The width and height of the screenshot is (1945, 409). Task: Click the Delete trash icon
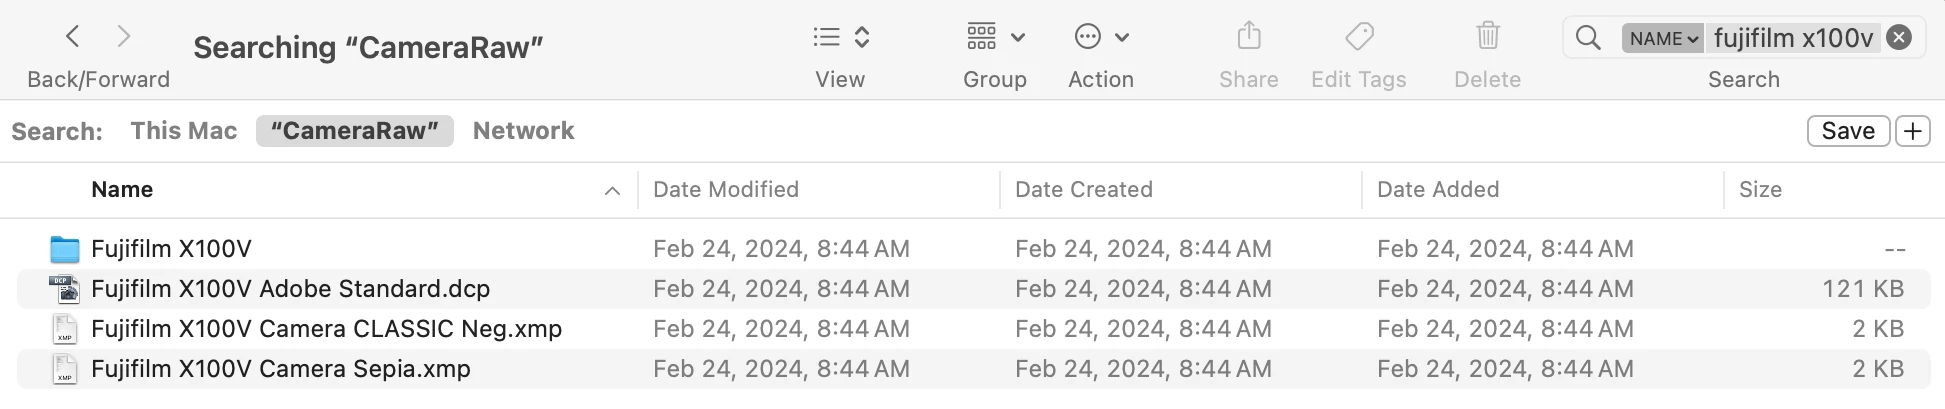[1487, 37]
